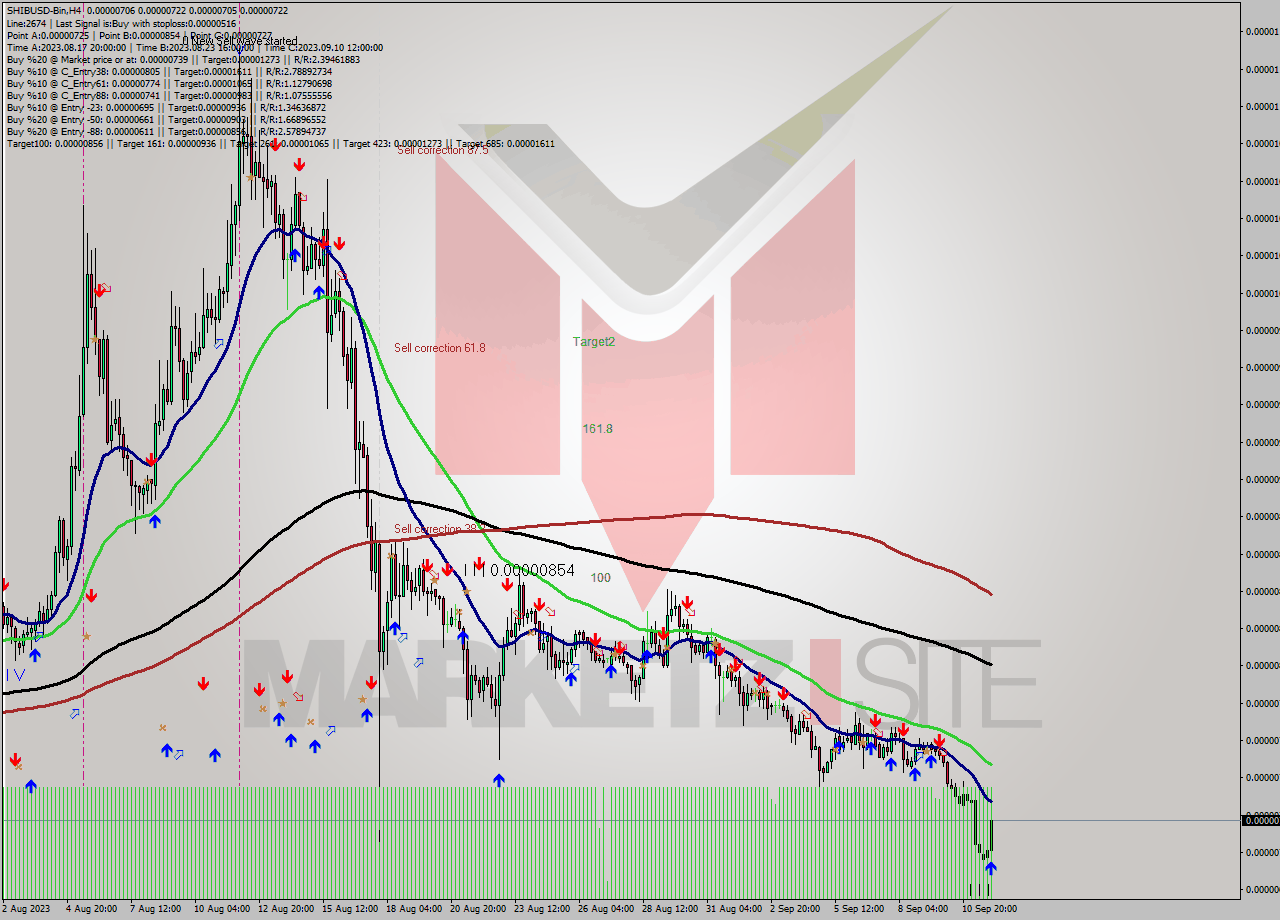Click the '26 Aug 04:00' time axis label
This screenshot has width=1280, height=920.
[x=606, y=908]
